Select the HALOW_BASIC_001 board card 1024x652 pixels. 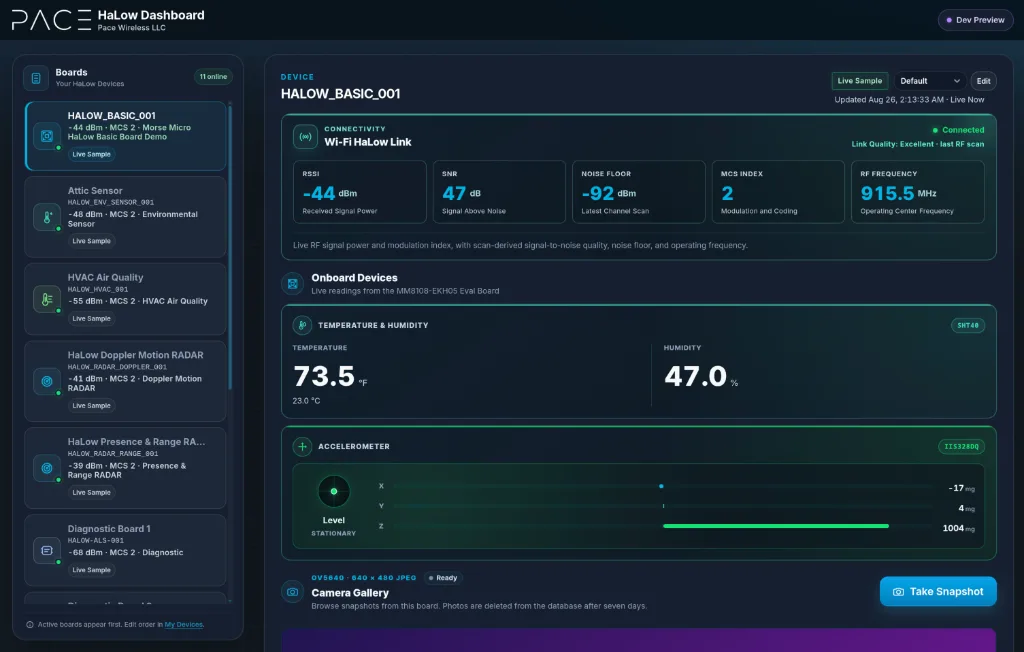pos(125,136)
